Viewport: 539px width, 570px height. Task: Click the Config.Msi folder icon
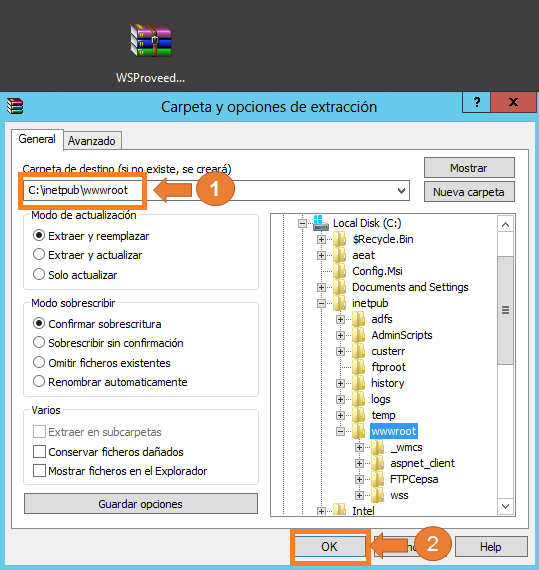[x=339, y=271]
